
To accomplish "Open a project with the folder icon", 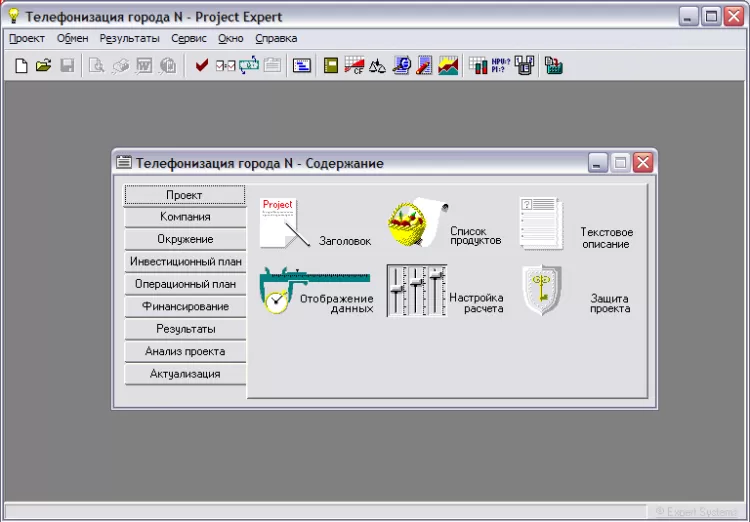I will pos(44,65).
